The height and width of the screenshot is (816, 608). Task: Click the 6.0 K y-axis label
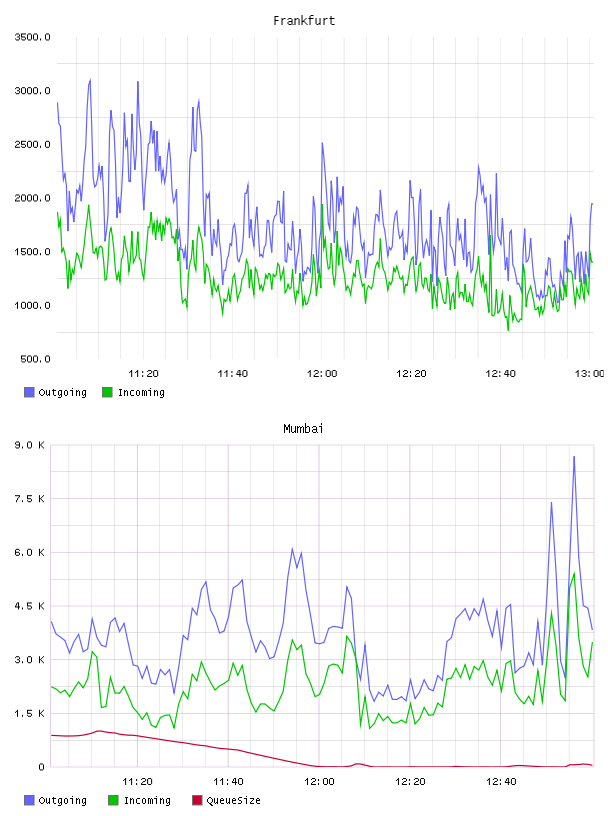(30, 552)
